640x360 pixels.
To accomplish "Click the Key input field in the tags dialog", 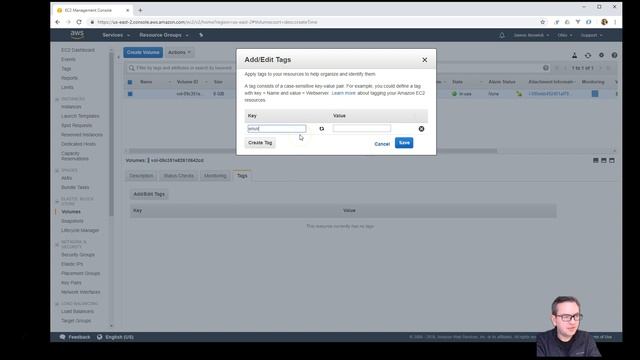I will point(277,129).
